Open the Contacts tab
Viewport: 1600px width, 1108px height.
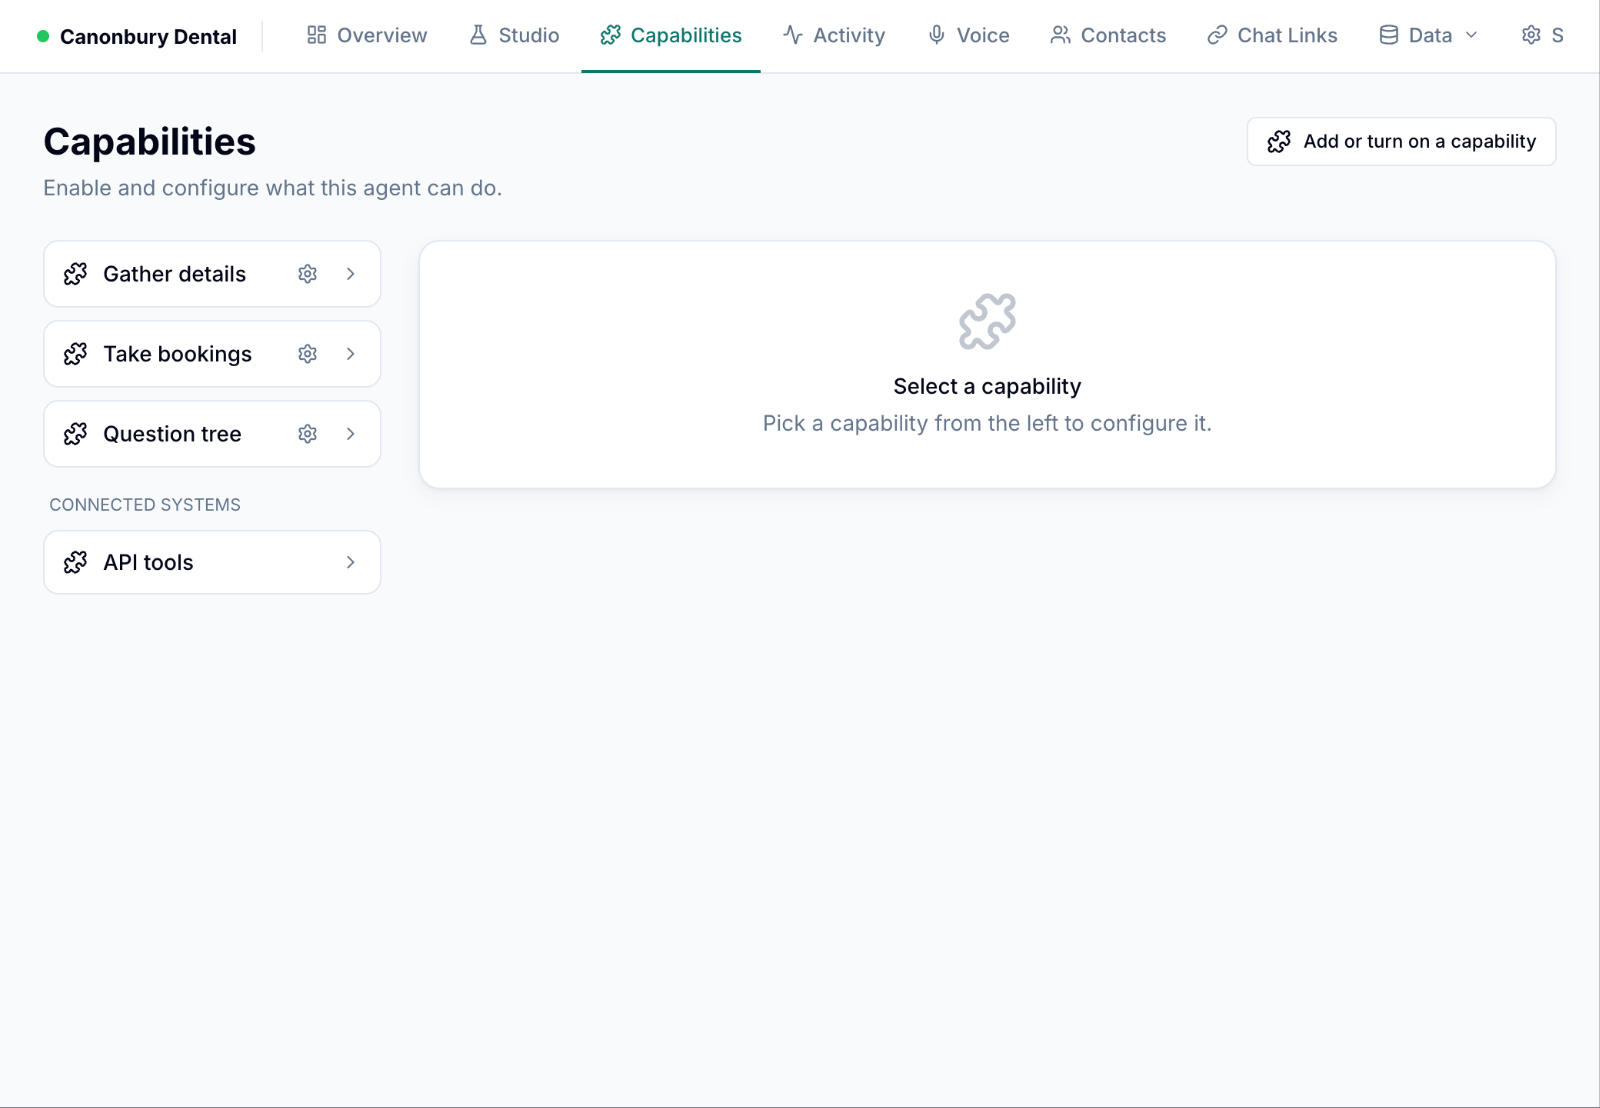pyautogui.click(x=1108, y=35)
